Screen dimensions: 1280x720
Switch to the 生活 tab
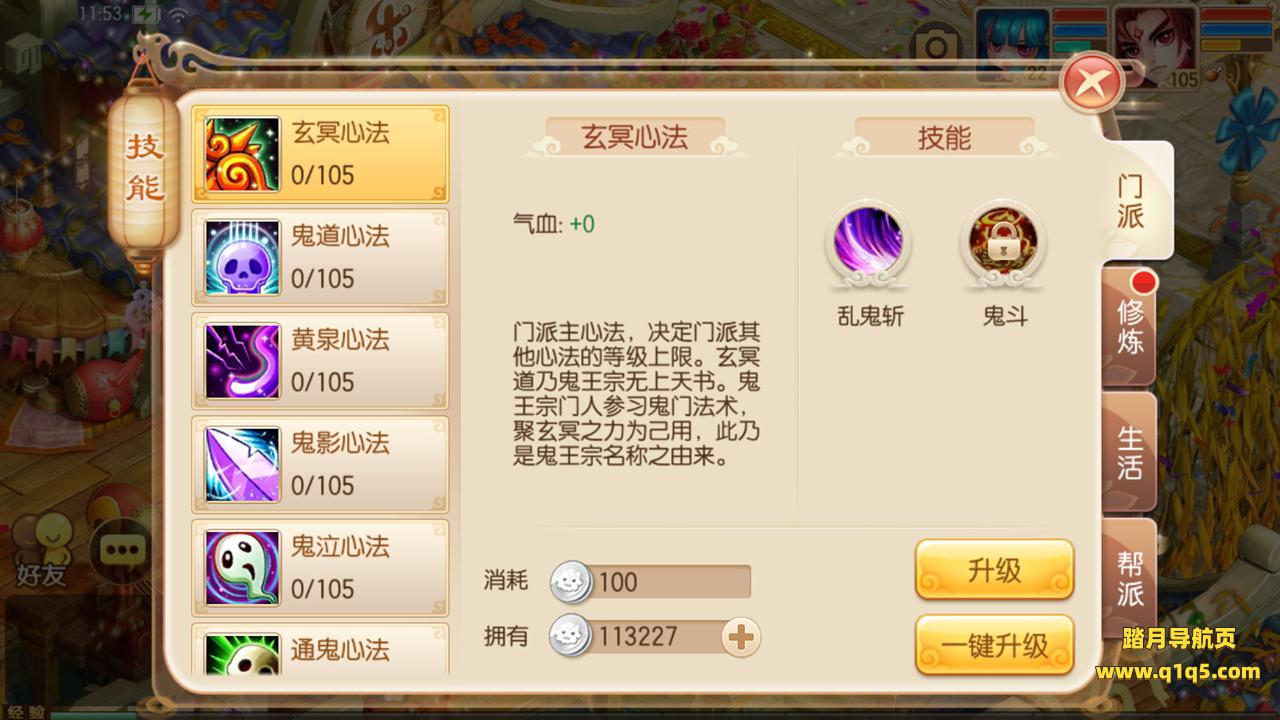click(x=1130, y=453)
